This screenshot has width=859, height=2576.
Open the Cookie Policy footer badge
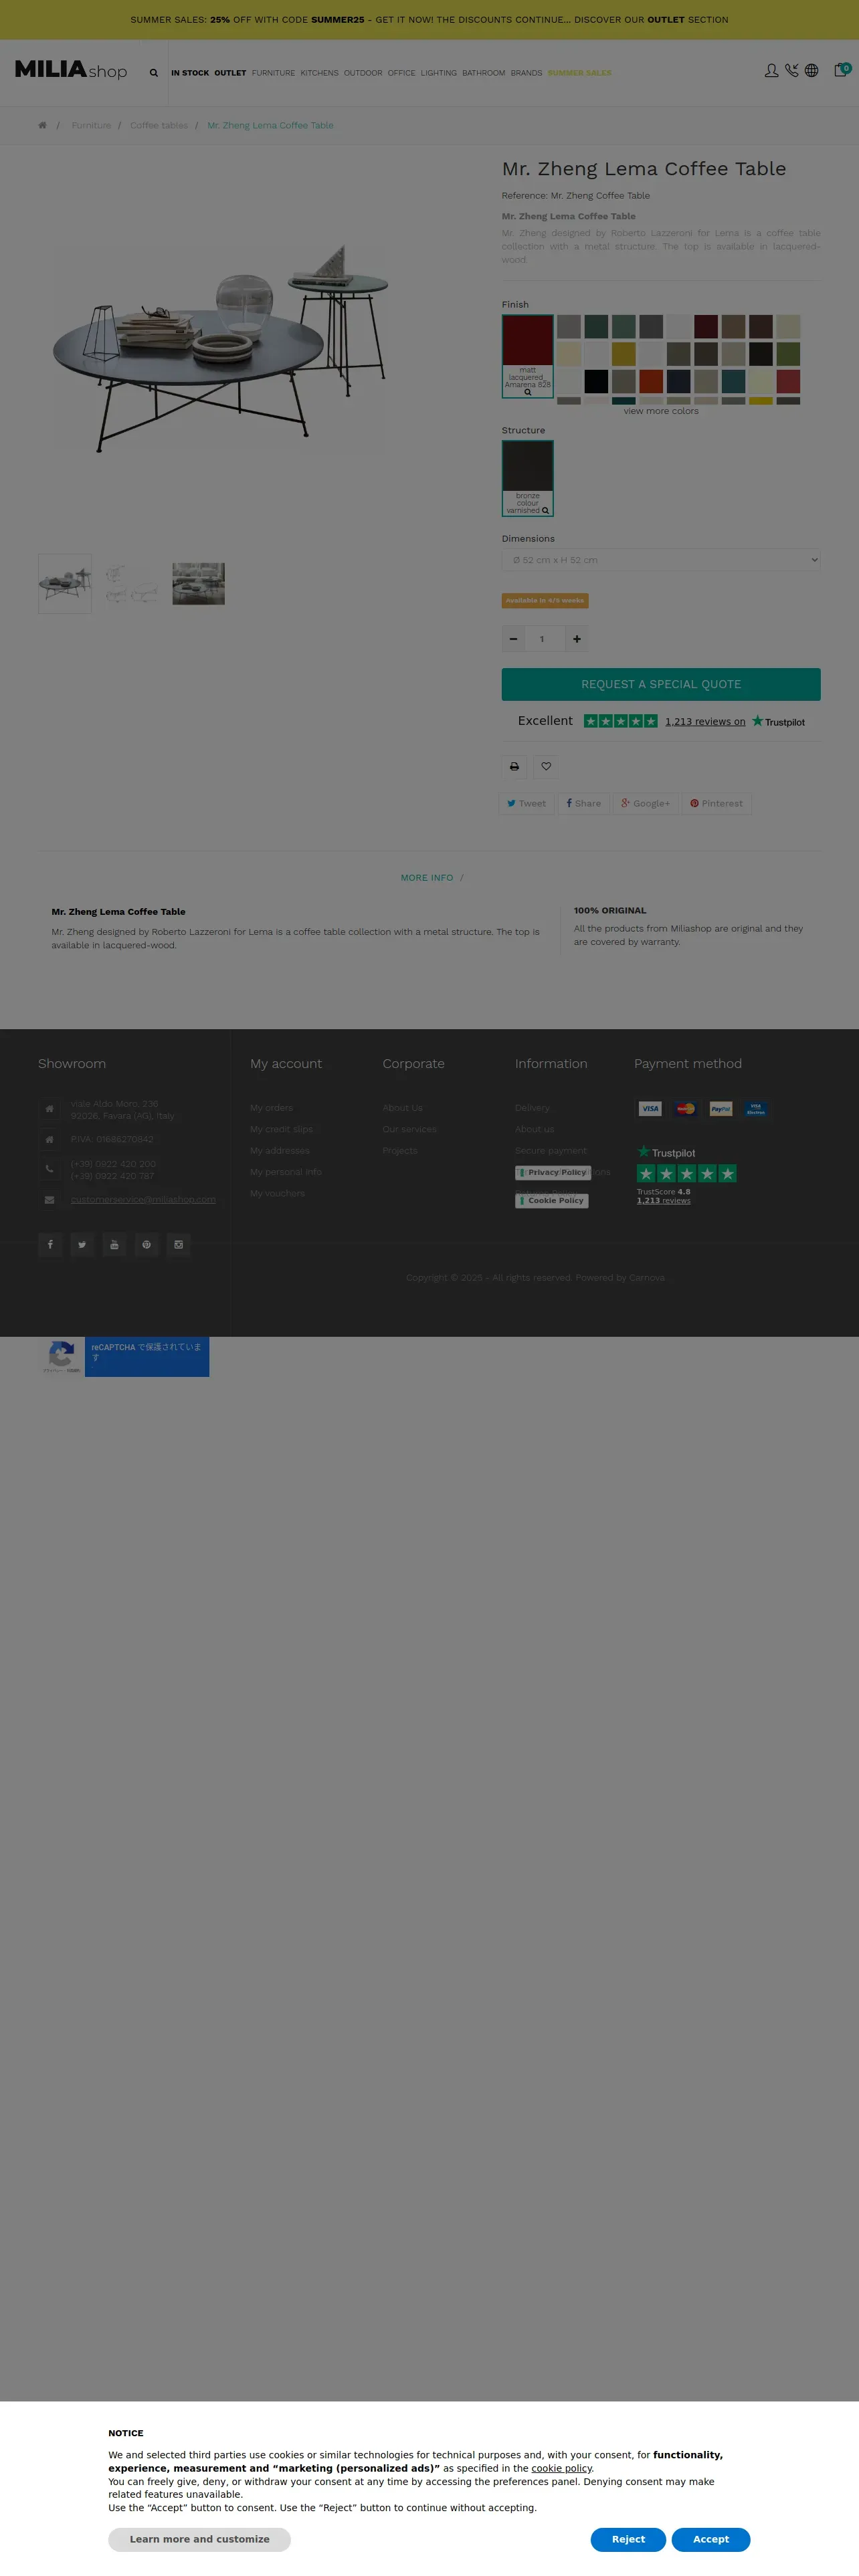552,1200
